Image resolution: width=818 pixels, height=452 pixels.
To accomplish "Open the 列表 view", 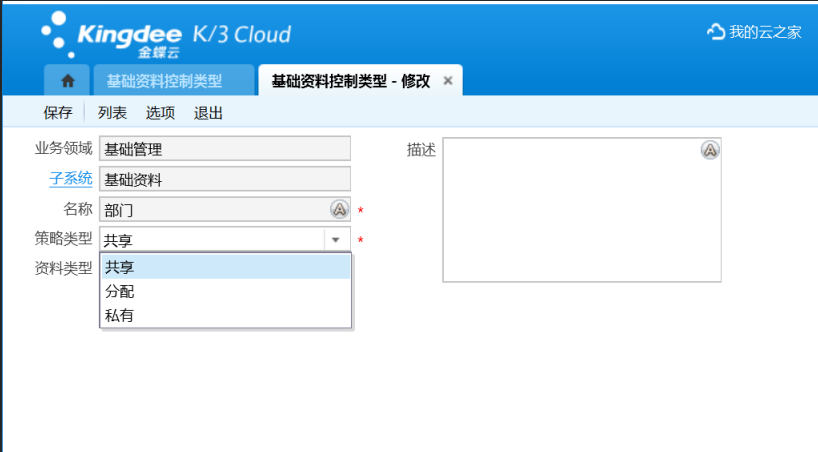I will (112, 113).
